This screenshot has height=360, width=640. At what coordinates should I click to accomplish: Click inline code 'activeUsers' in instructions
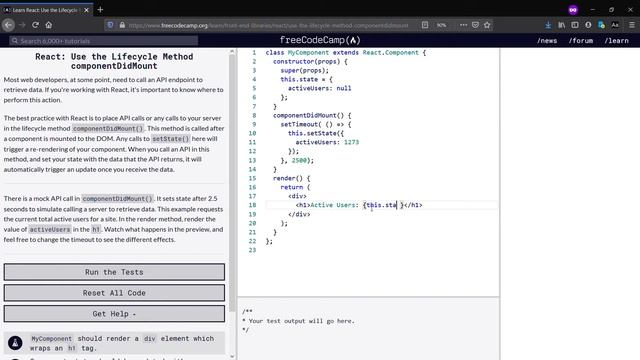click(x=50, y=229)
